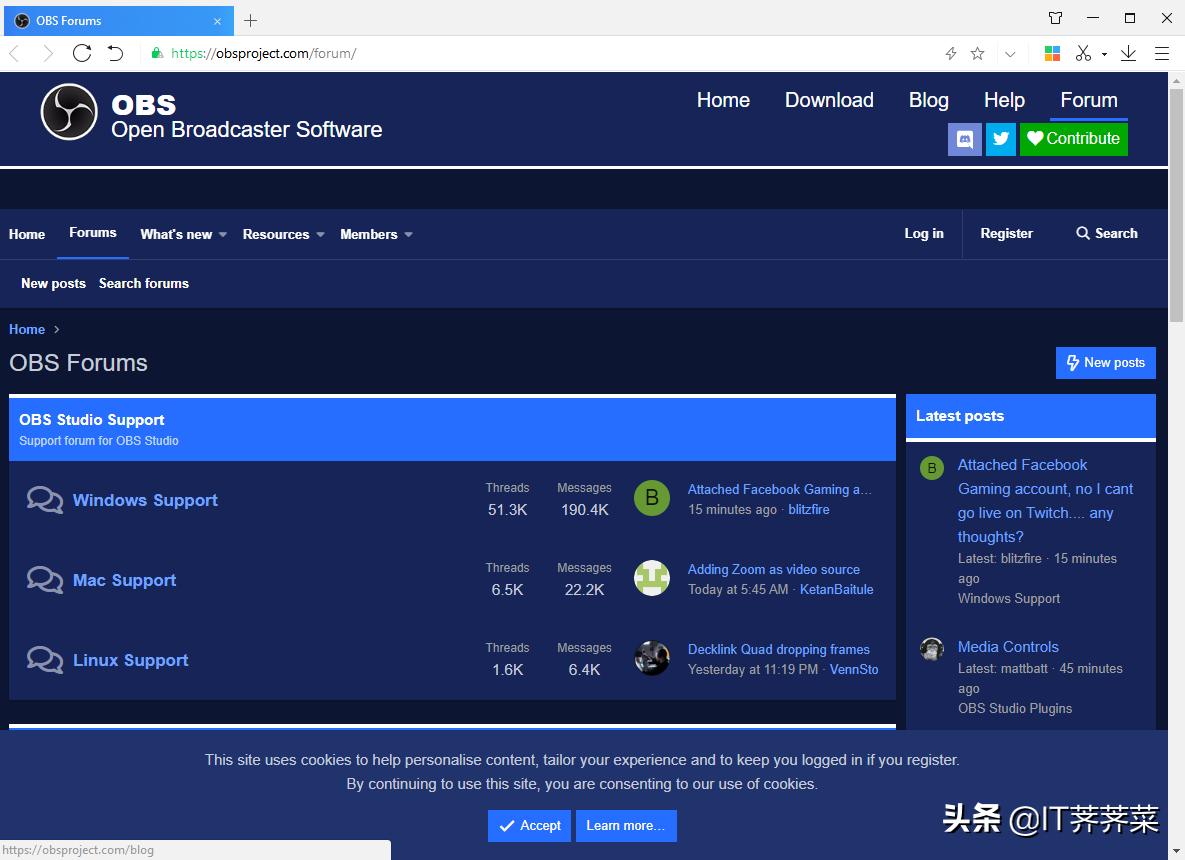1185x860 pixels.
Task: Close the OBS Forums tab
Action: (218, 21)
